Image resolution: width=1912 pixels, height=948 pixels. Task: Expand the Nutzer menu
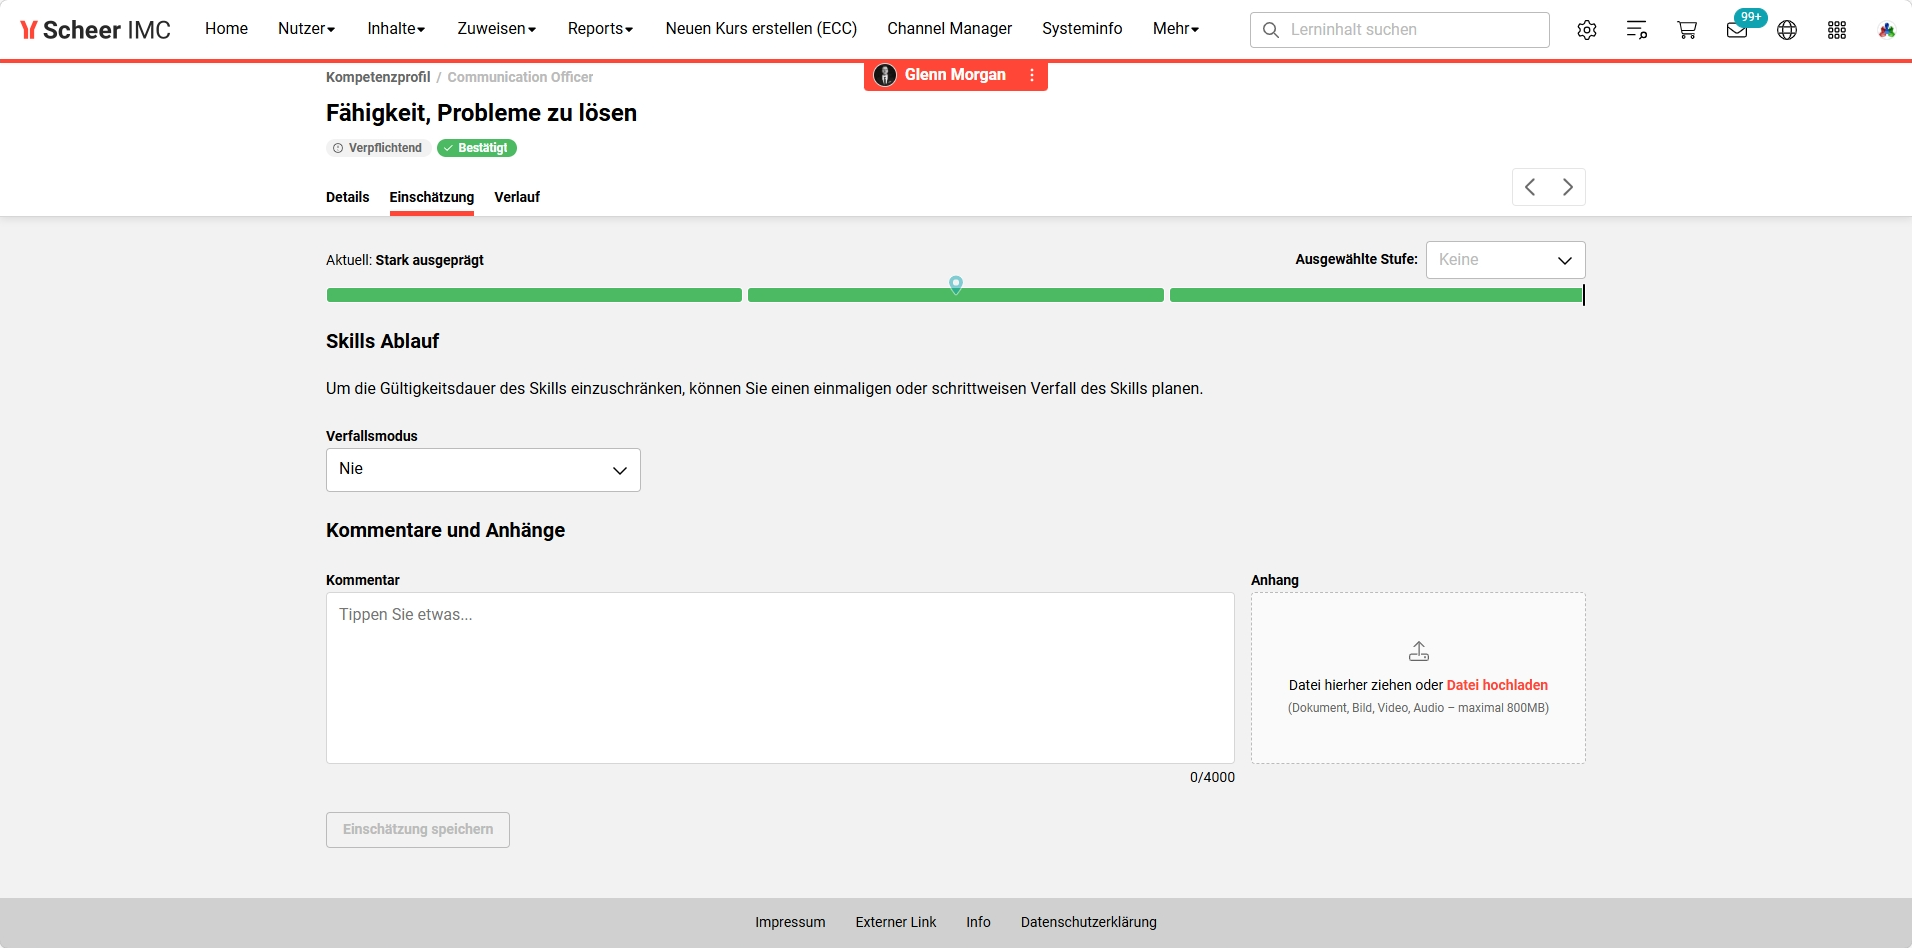coord(306,29)
